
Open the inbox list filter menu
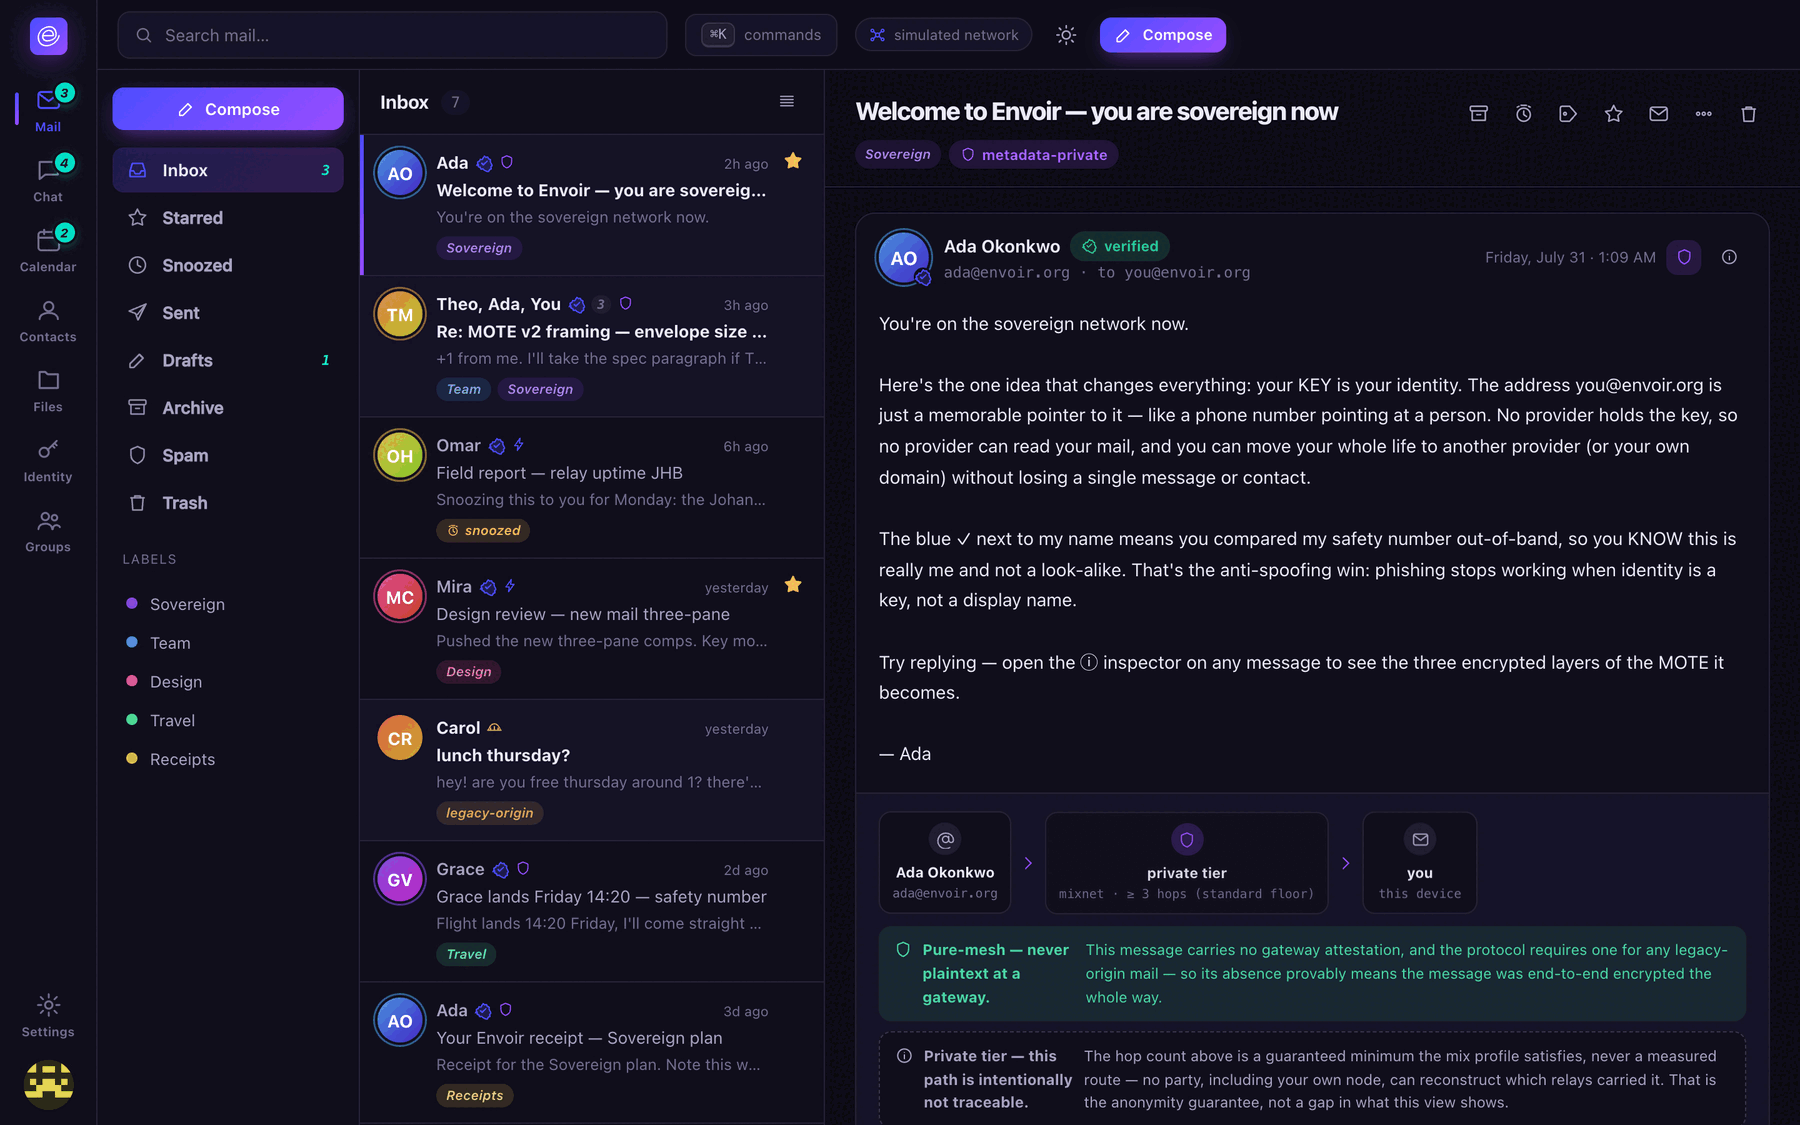[x=787, y=101]
